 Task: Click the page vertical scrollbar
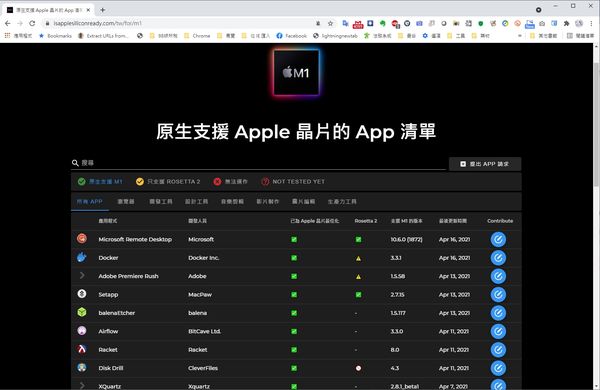[597, 126]
